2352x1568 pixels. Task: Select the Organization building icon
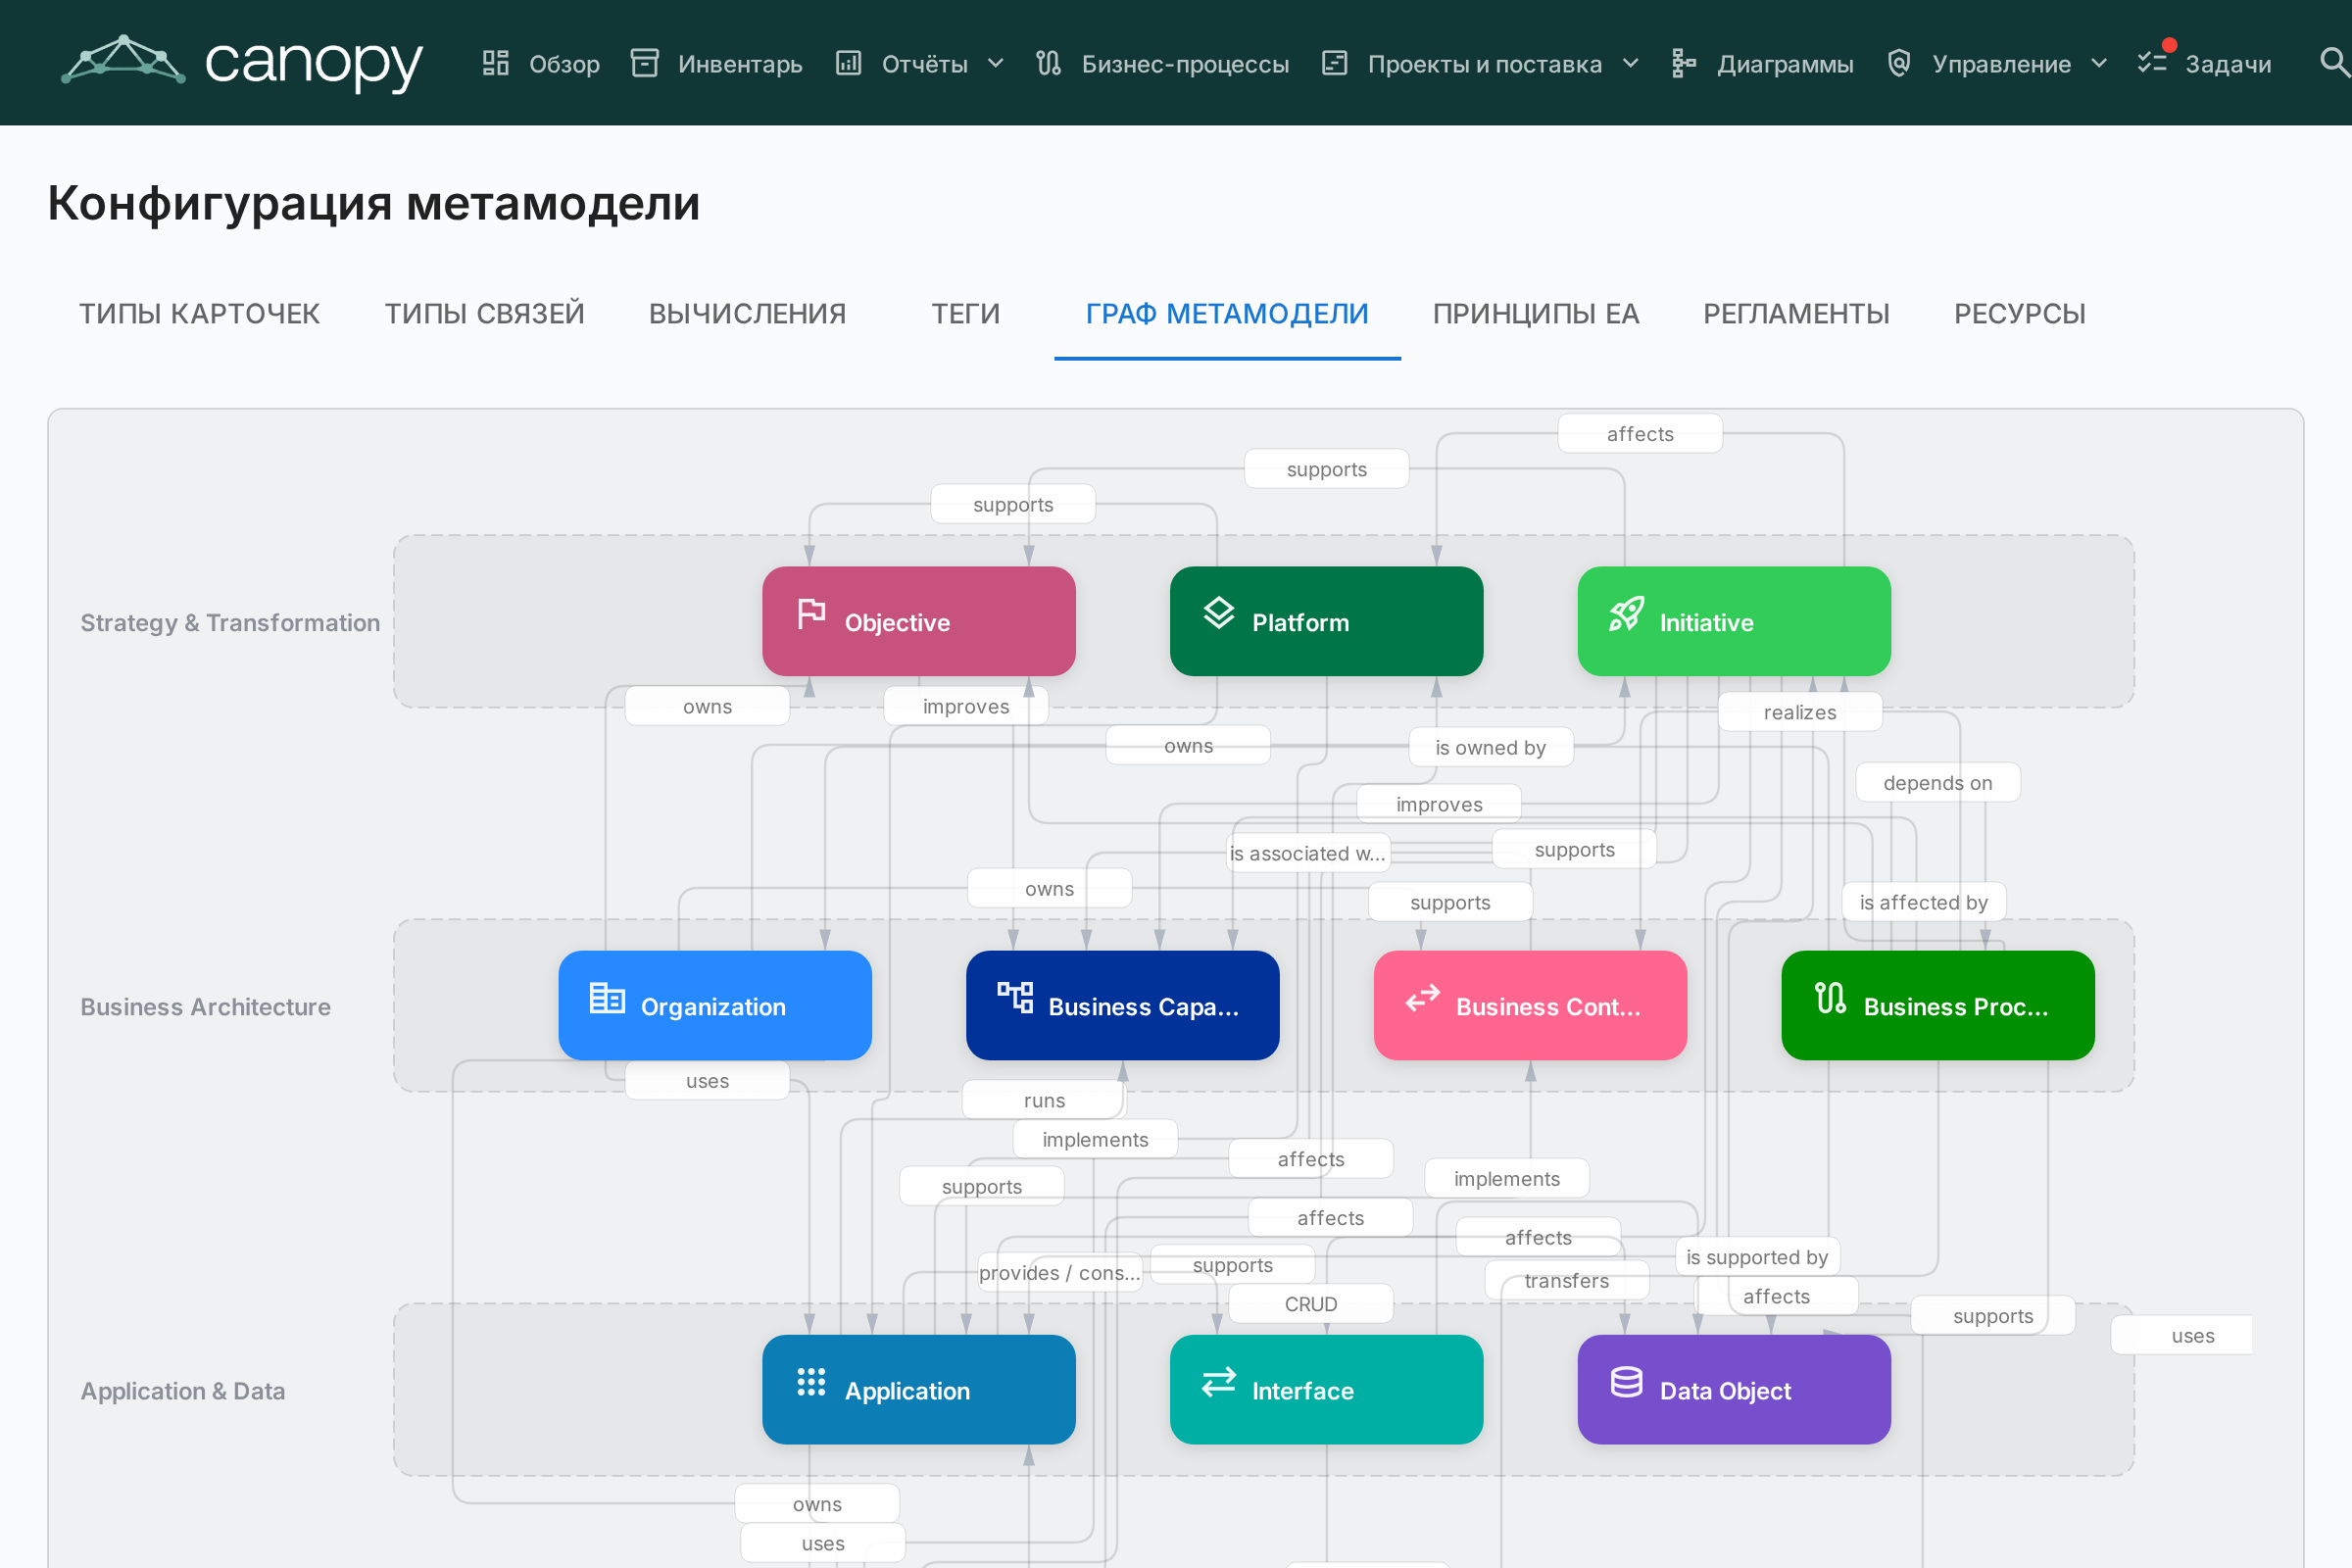[607, 998]
